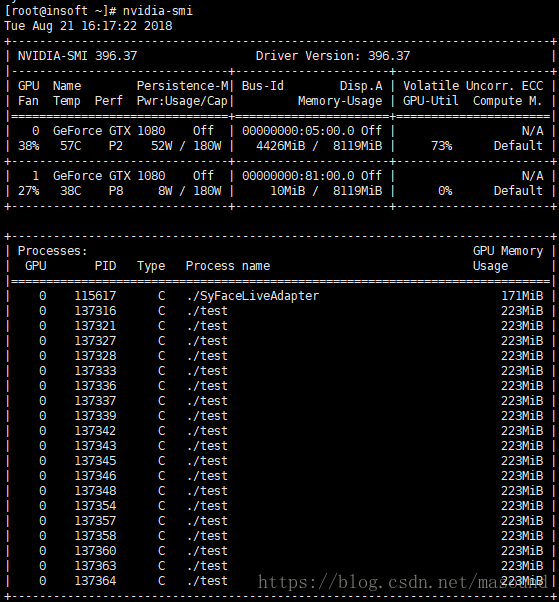Click the Memory-Usage header label

coord(340,101)
